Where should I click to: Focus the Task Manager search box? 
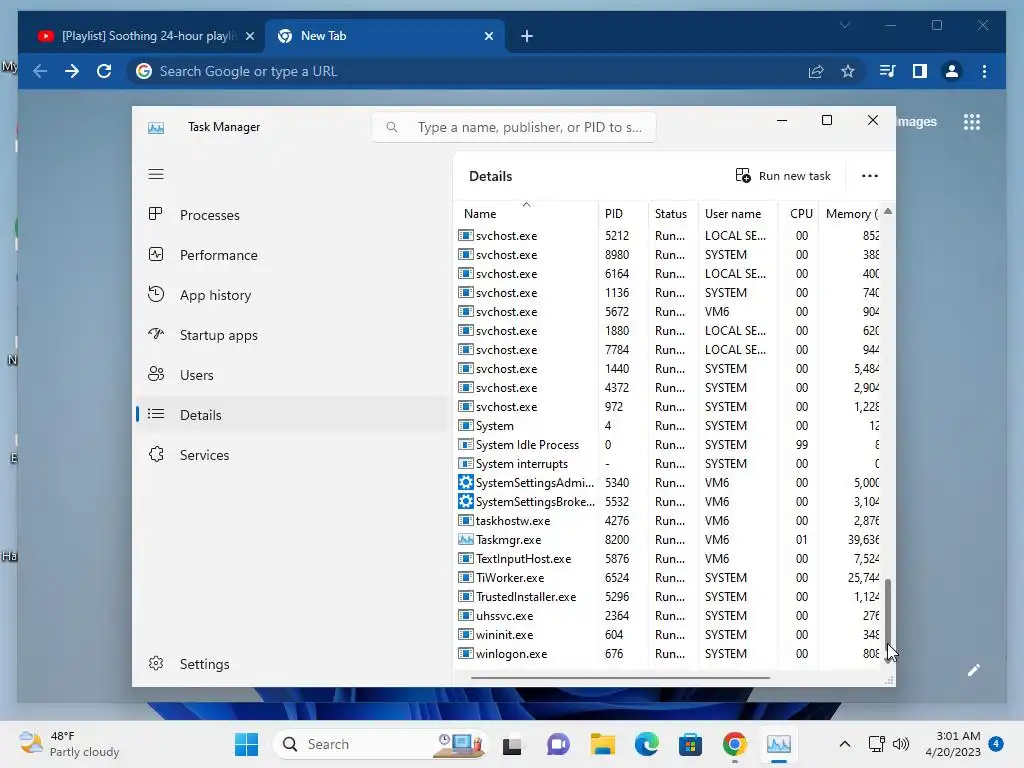pyautogui.click(x=514, y=127)
